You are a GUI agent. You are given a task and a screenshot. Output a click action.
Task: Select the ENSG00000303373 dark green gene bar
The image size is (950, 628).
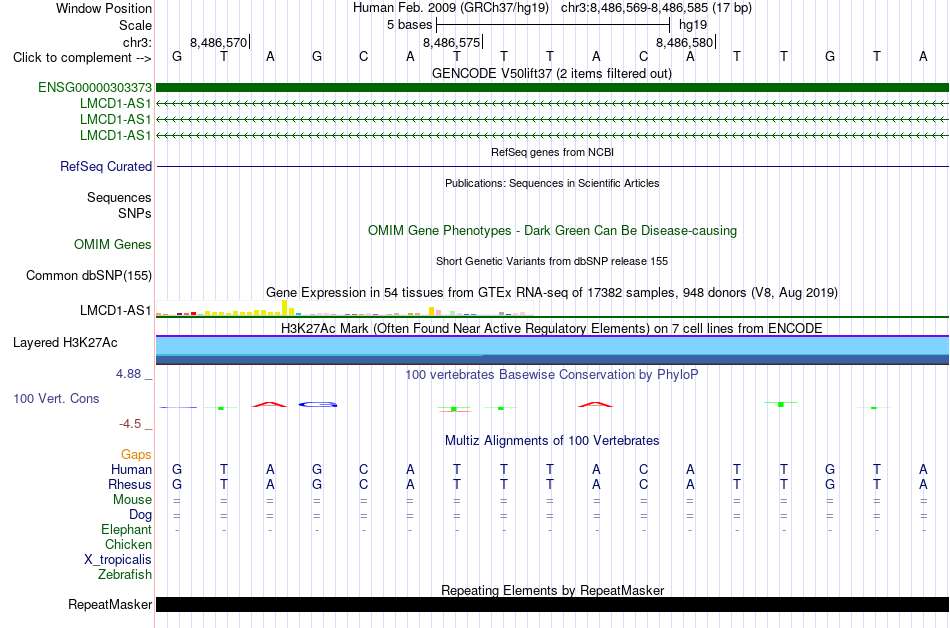pos(552,87)
